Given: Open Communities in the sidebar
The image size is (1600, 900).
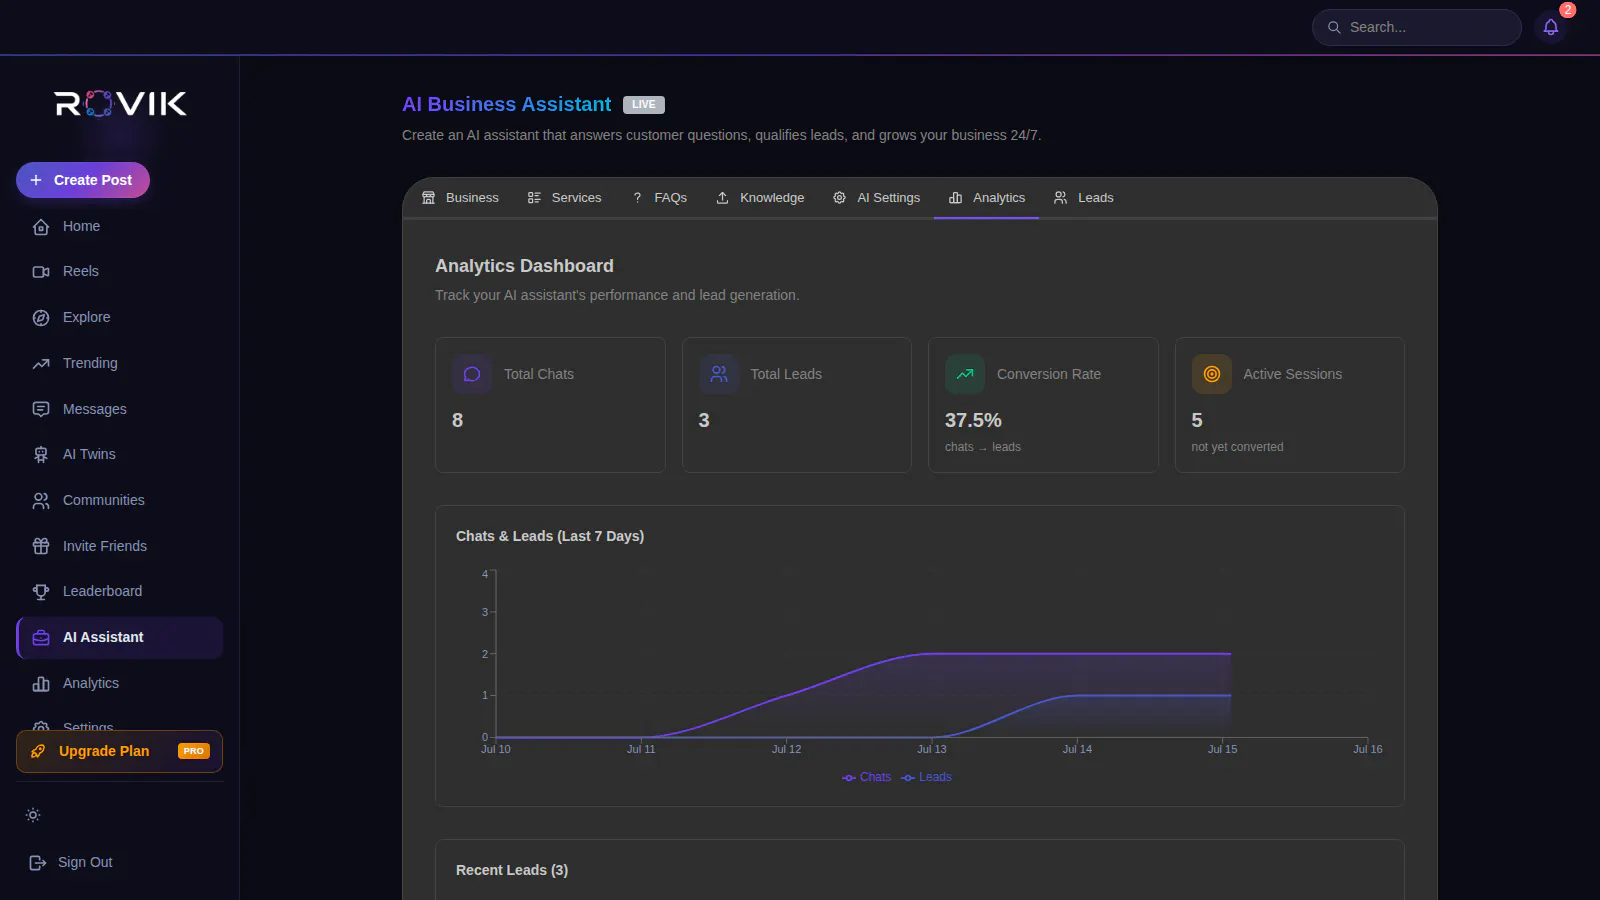Looking at the screenshot, I should [119, 501].
